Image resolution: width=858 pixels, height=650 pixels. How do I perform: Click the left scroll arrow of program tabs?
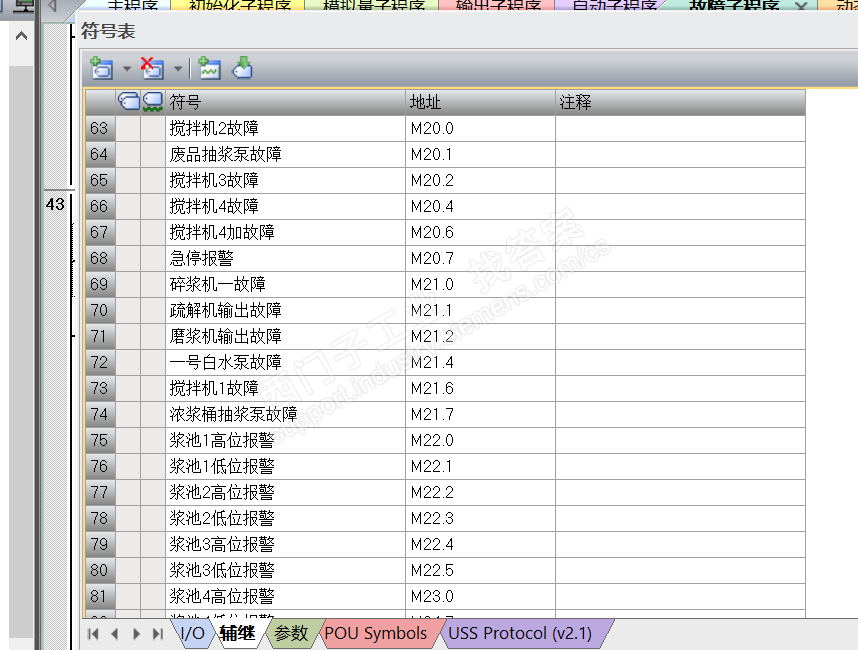52,6
